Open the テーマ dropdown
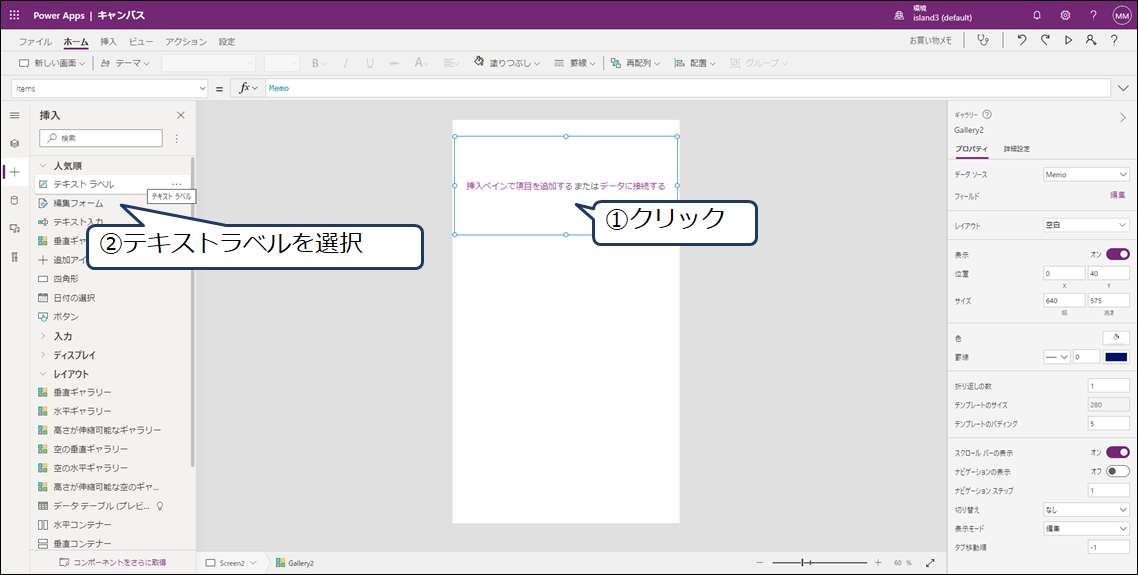1138x575 pixels. click(125, 63)
